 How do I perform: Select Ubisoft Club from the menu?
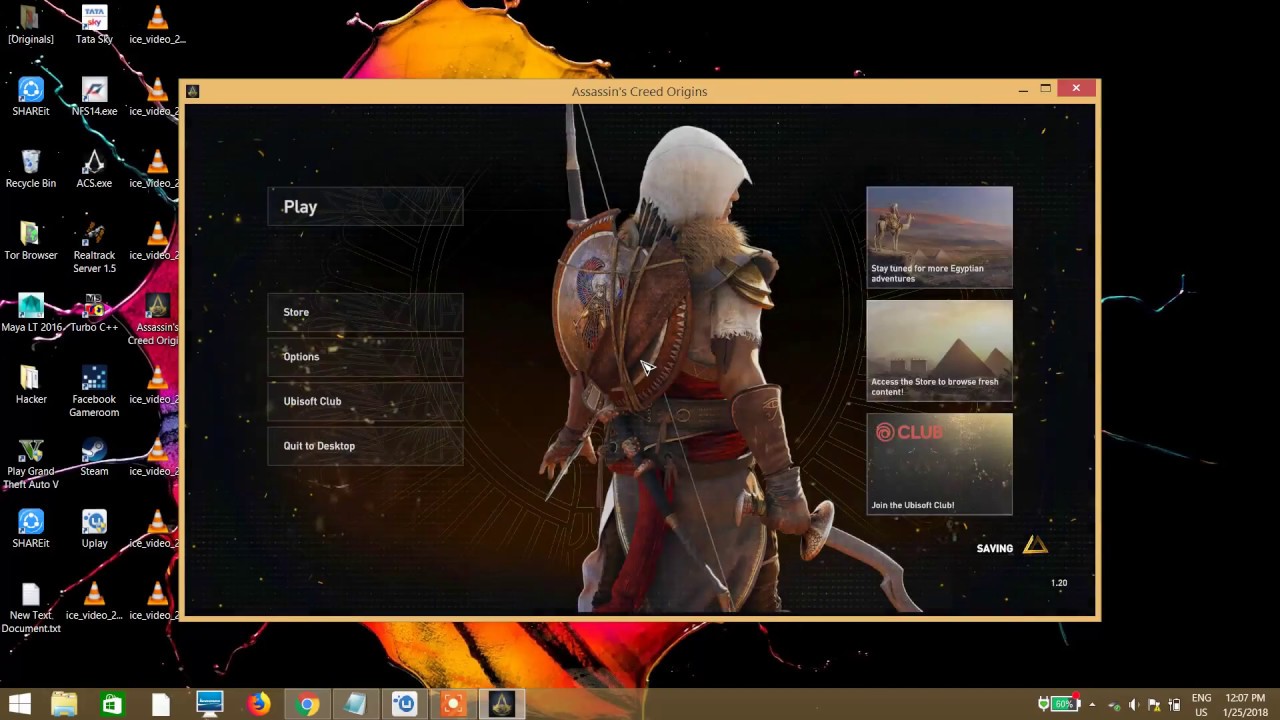[x=365, y=401]
